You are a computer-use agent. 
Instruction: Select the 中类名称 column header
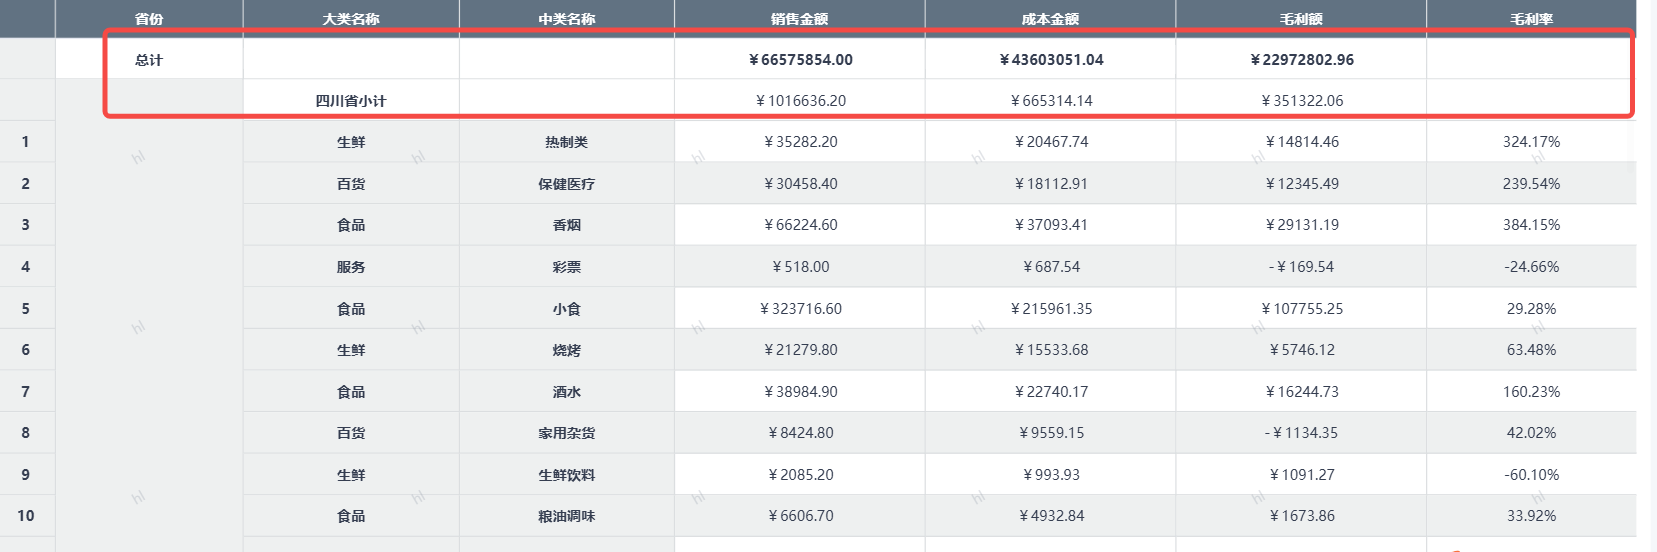click(x=567, y=19)
